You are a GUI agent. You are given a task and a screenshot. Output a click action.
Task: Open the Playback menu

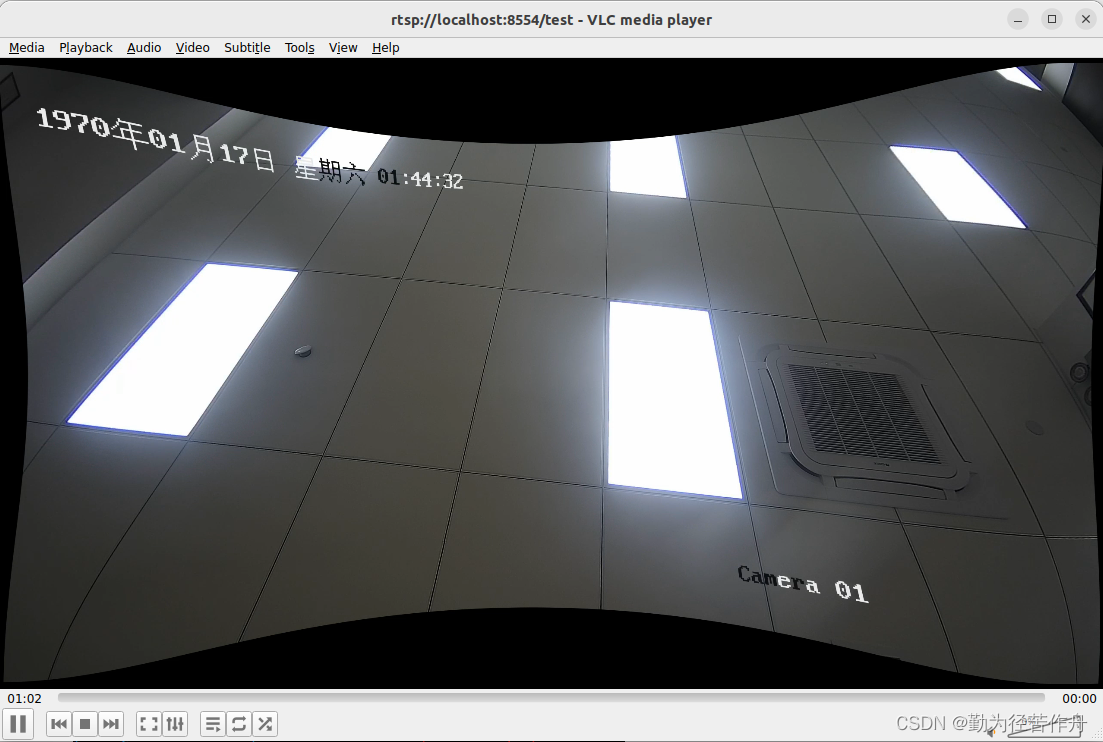(x=85, y=47)
